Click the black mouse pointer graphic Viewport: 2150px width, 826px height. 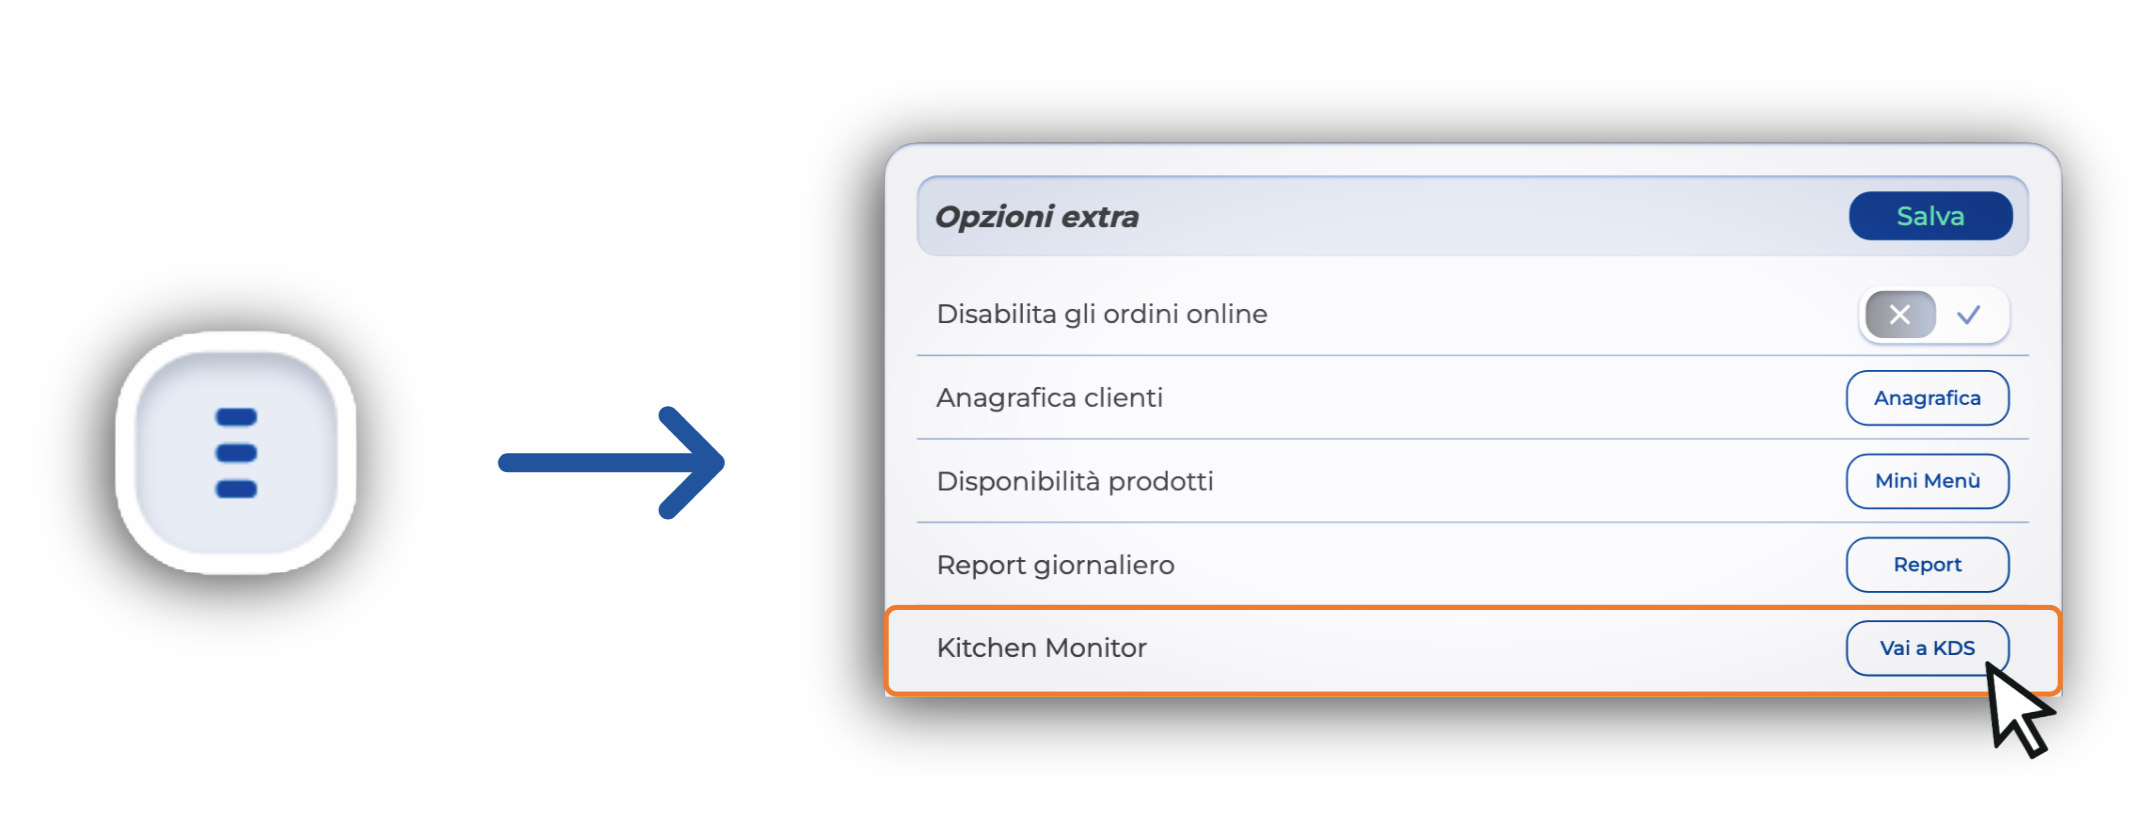pos(2015,712)
